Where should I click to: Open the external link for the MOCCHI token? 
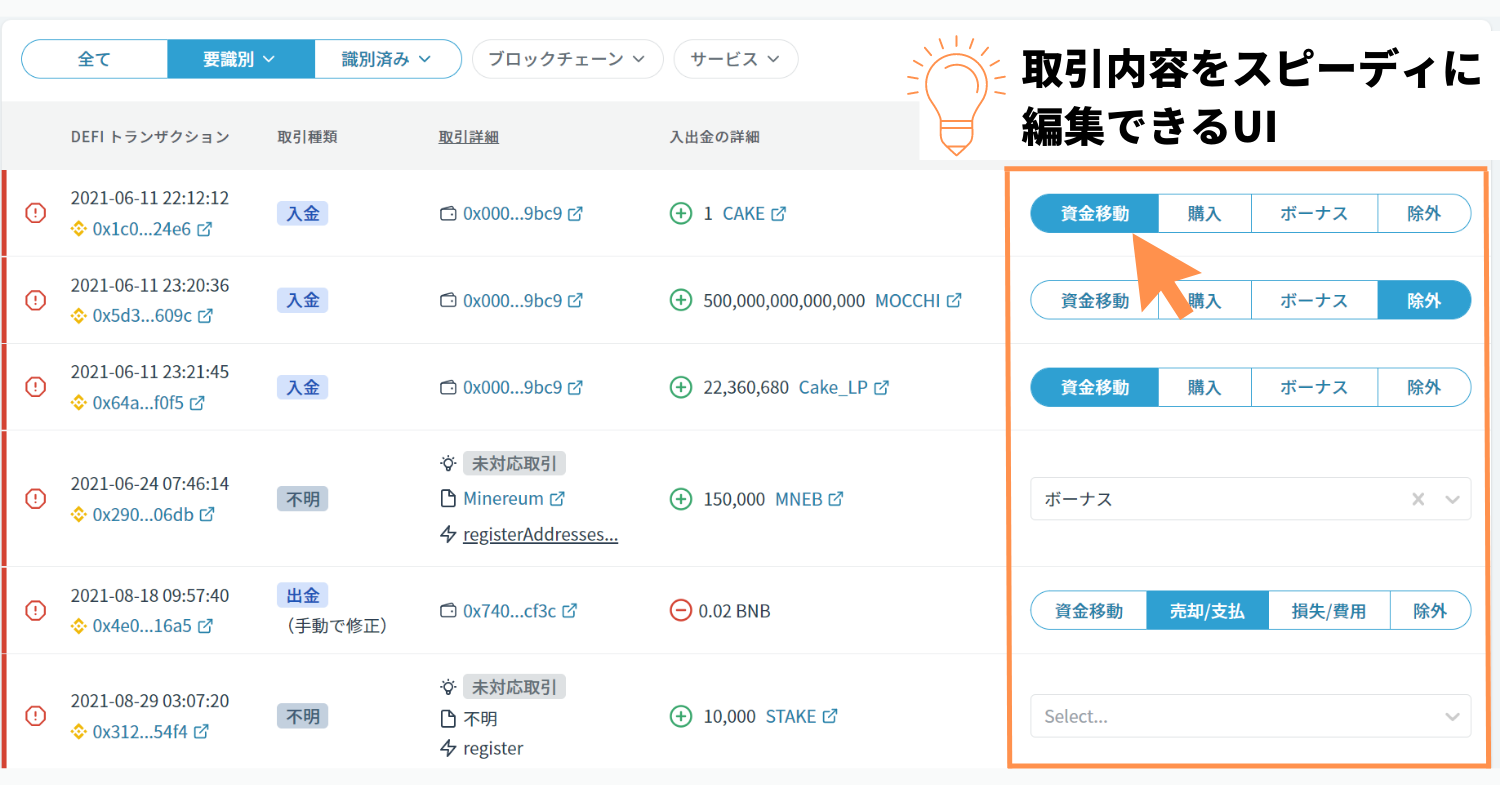[x=951, y=299]
